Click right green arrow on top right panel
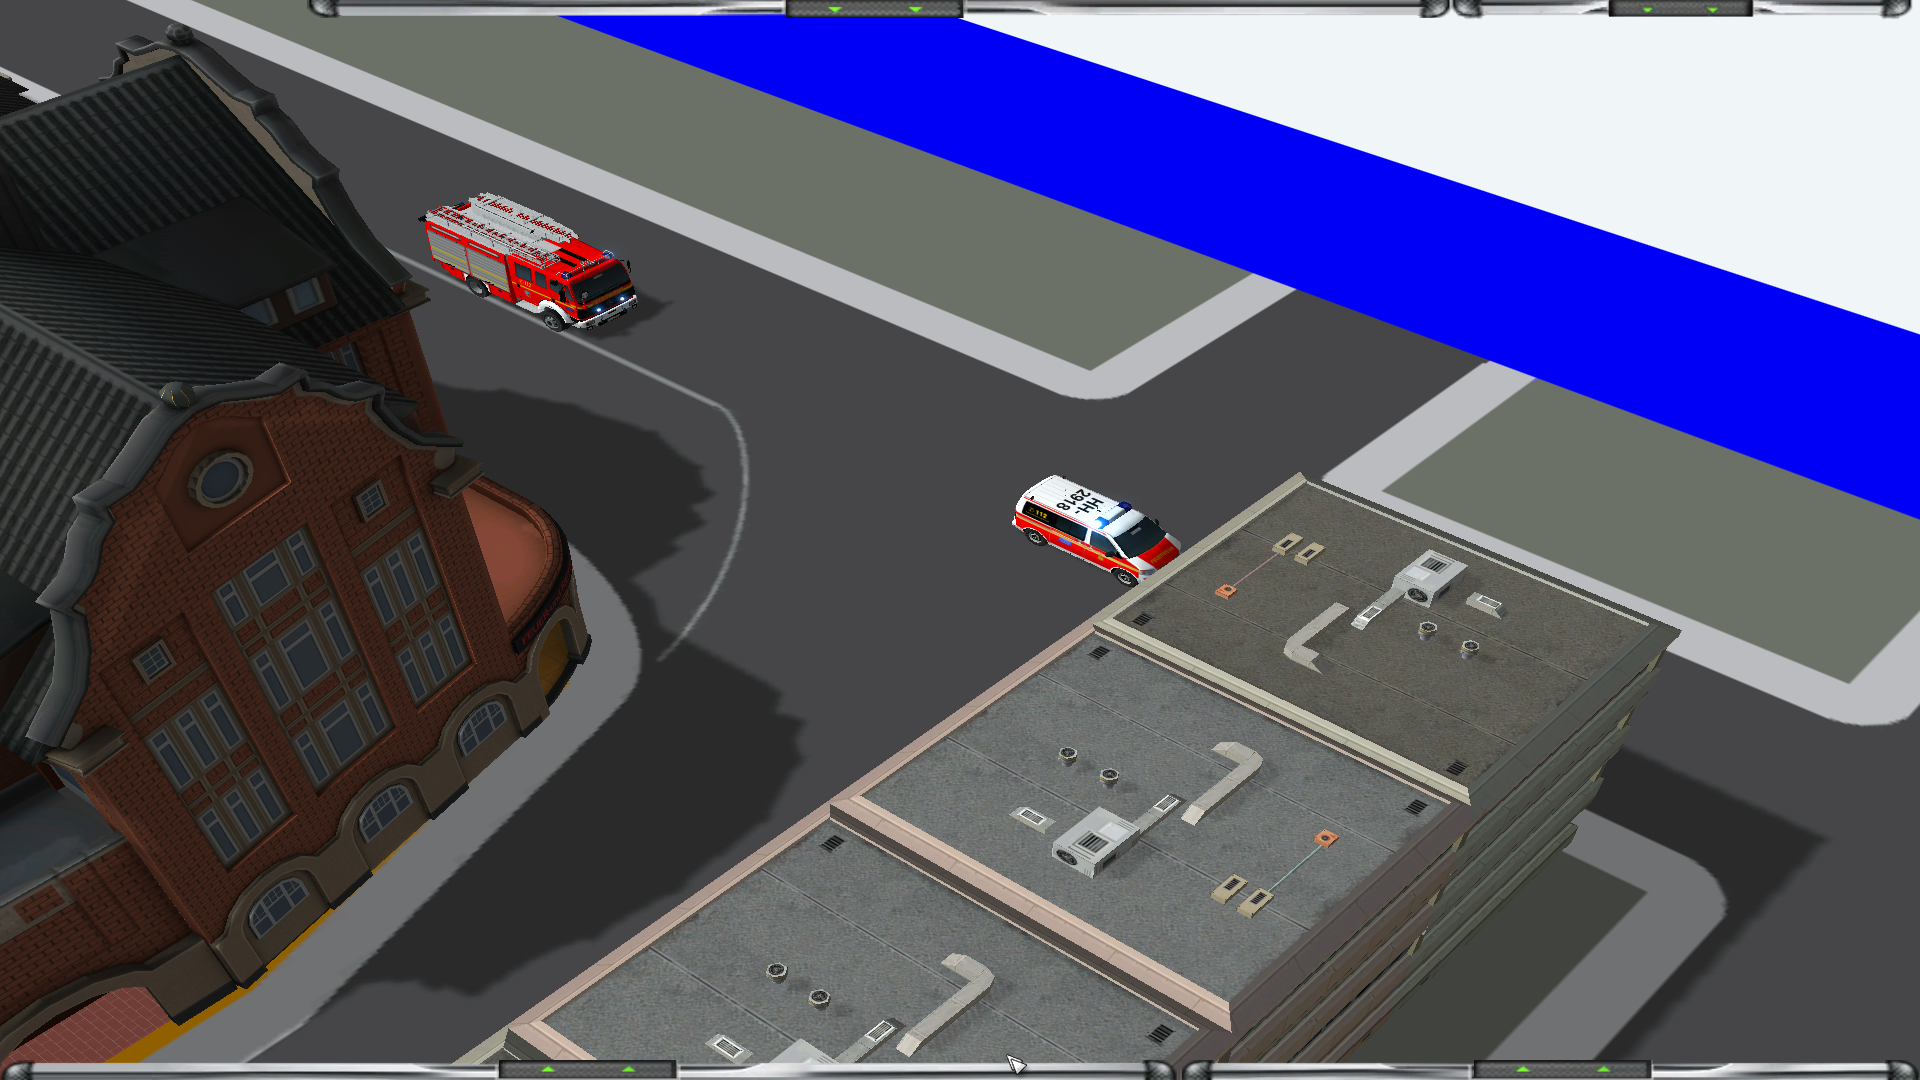The width and height of the screenshot is (1920, 1080). coord(1713,9)
